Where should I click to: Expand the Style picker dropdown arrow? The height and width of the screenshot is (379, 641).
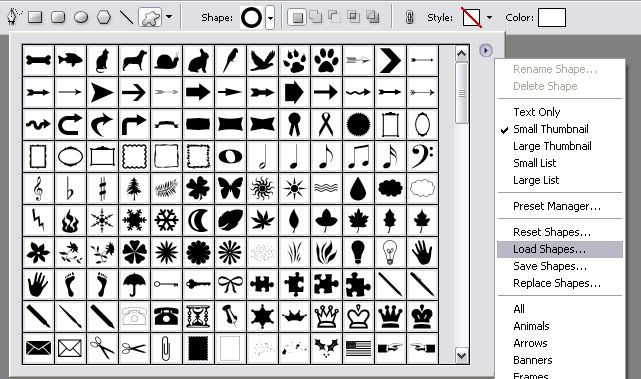click(x=489, y=18)
